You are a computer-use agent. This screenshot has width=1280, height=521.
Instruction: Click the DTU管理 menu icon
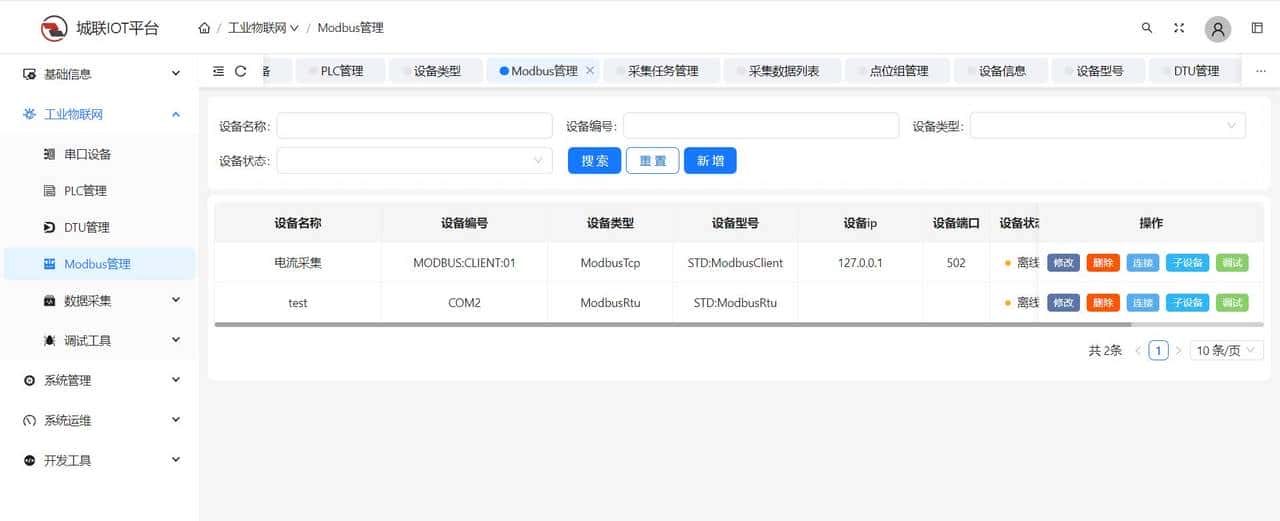[50, 227]
